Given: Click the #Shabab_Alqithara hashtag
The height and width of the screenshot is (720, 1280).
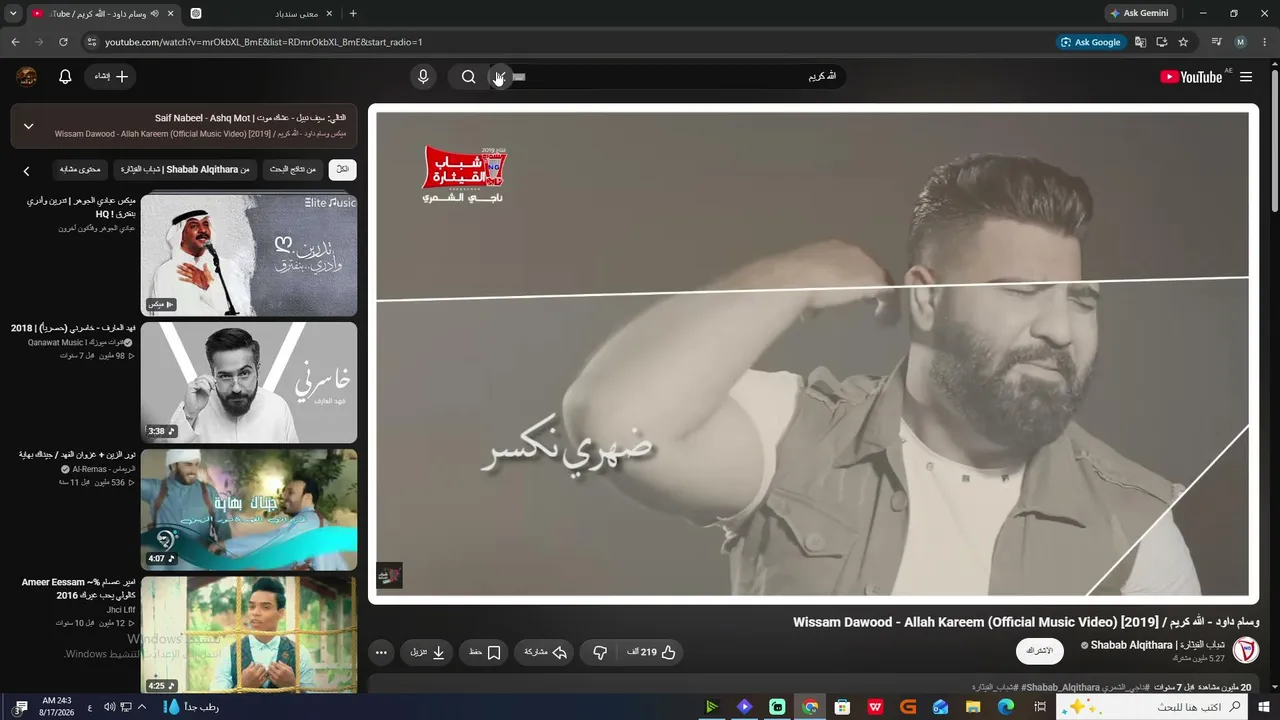Looking at the screenshot, I should pyautogui.click(x=1061, y=688).
